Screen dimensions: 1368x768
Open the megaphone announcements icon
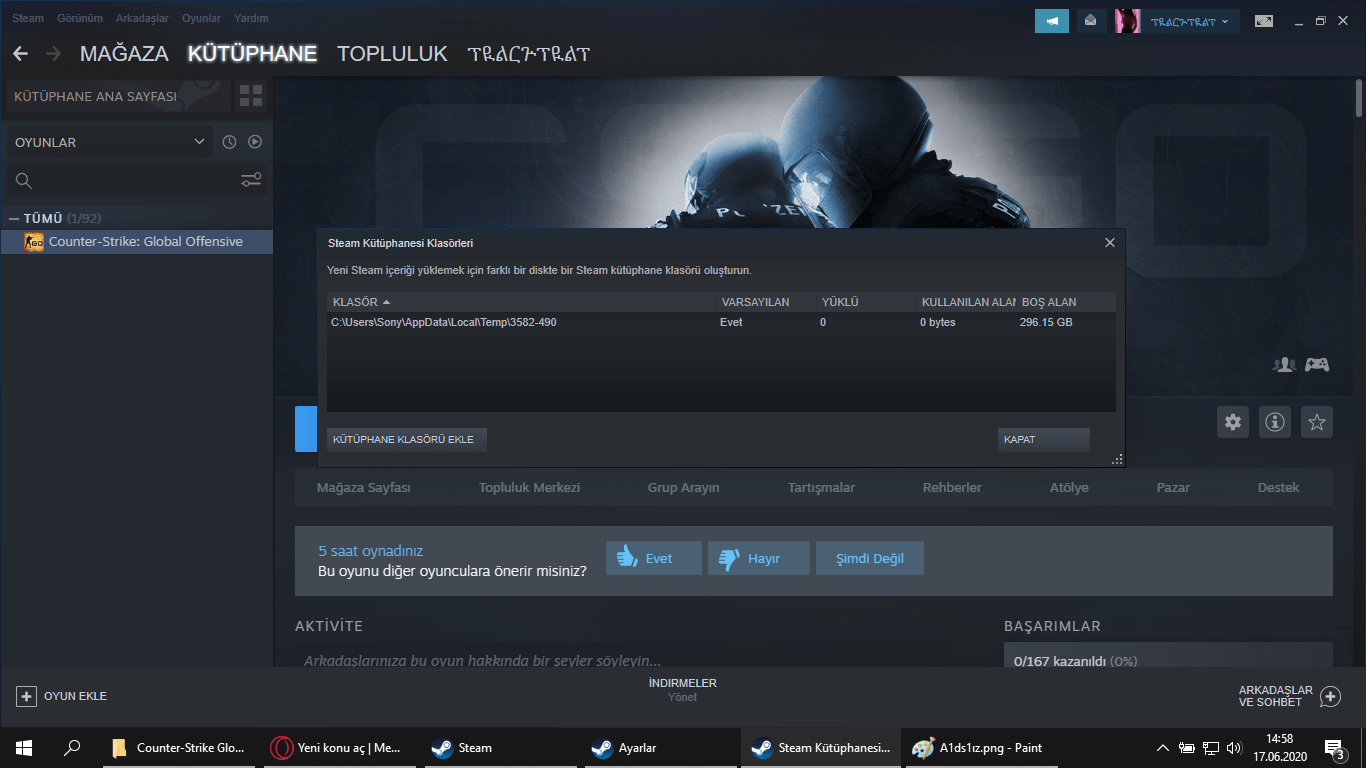tap(1052, 21)
